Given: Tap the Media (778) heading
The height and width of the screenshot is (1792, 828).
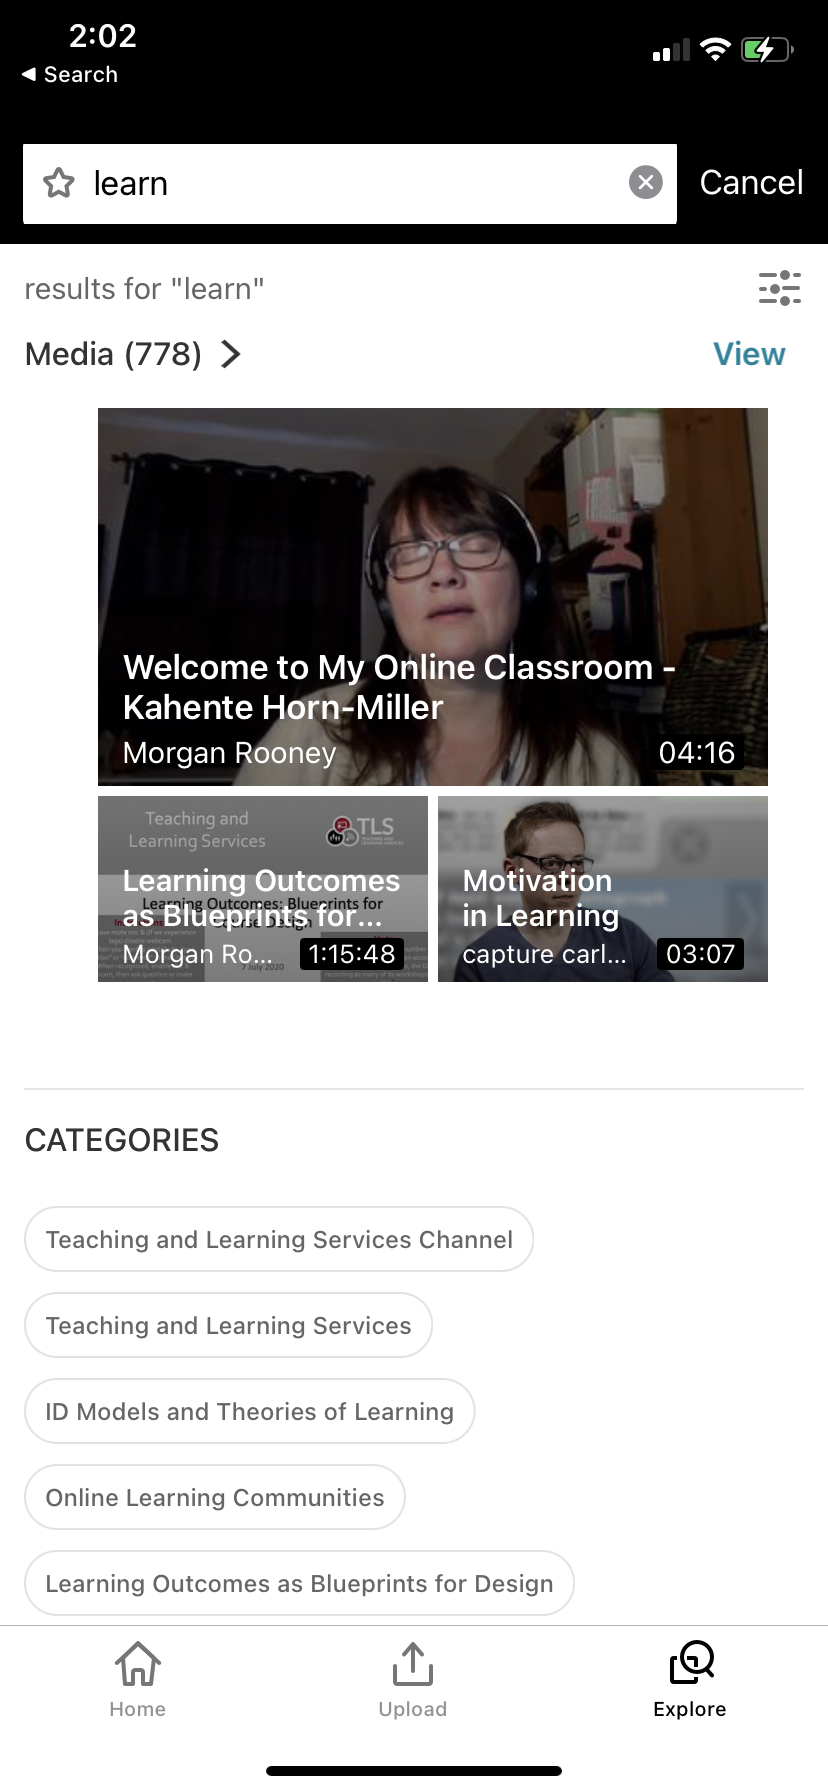Looking at the screenshot, I should [113, 354].
